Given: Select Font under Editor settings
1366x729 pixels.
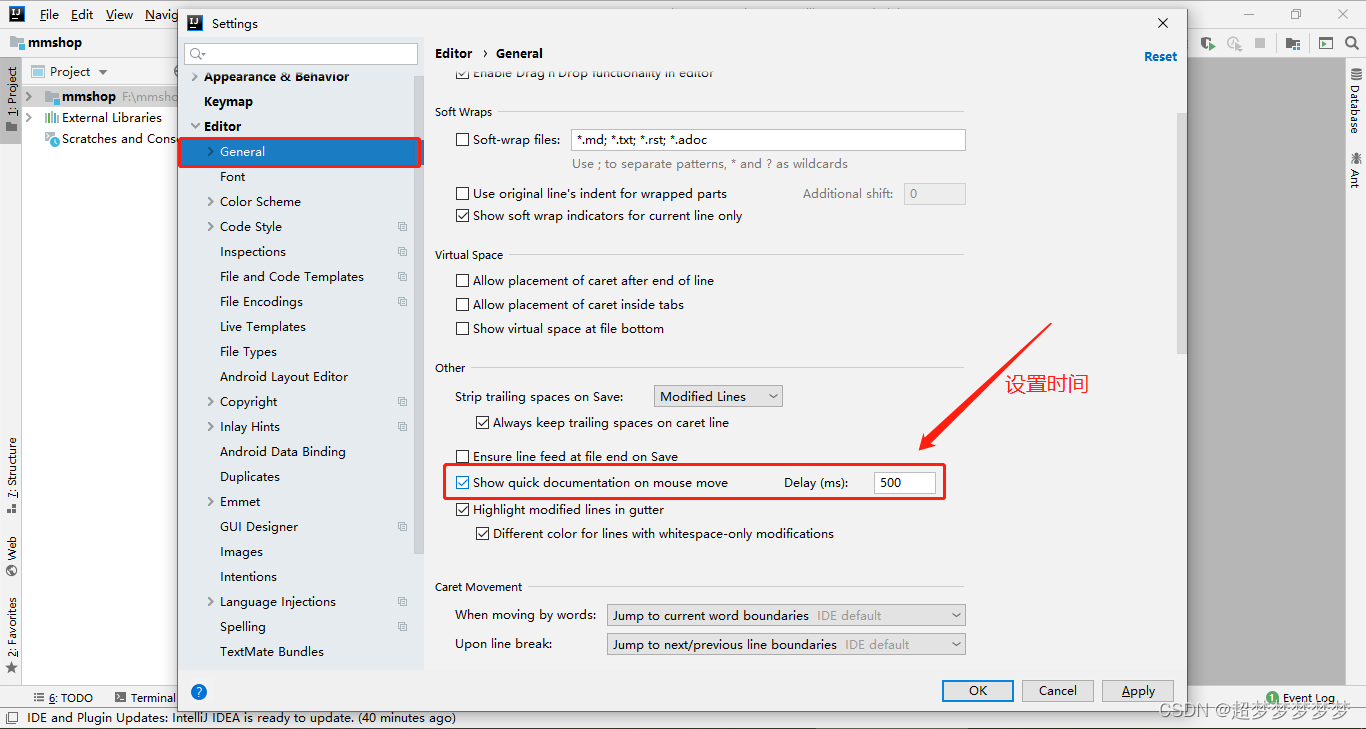Looking at the screenshot, I should [x=233, y=177].
